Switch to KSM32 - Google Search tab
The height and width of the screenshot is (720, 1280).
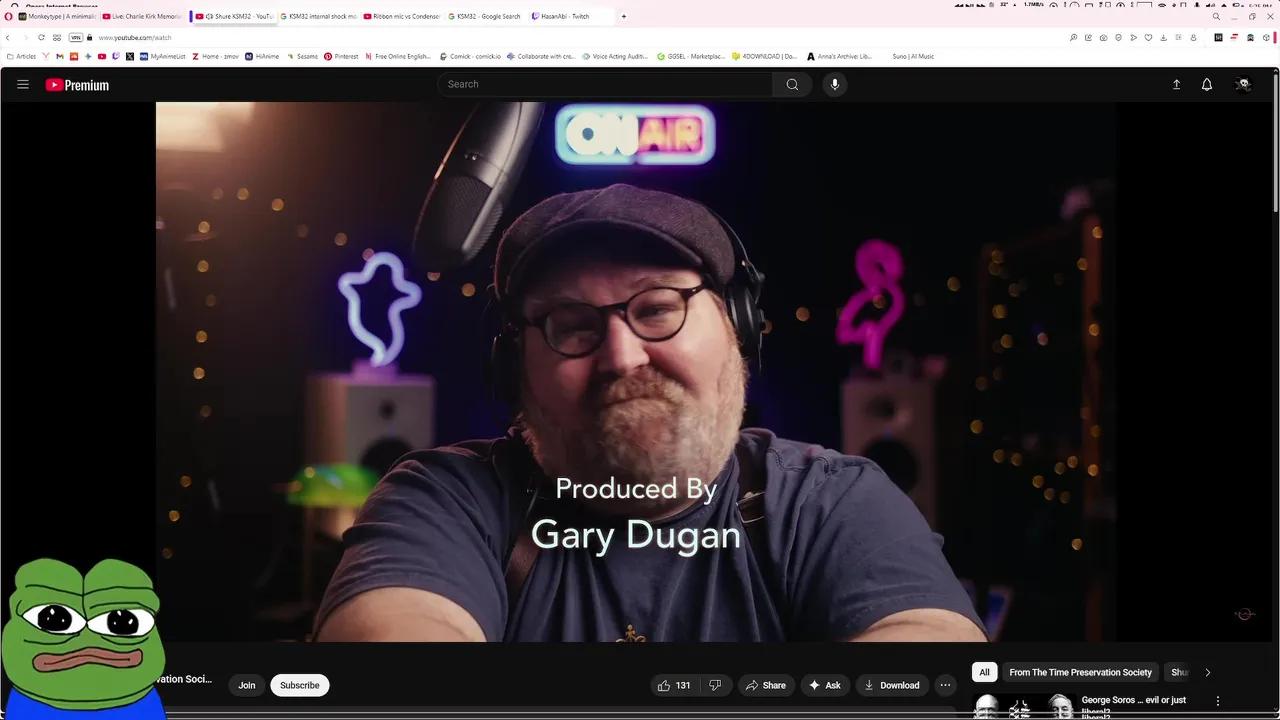(x=484, y=16)
